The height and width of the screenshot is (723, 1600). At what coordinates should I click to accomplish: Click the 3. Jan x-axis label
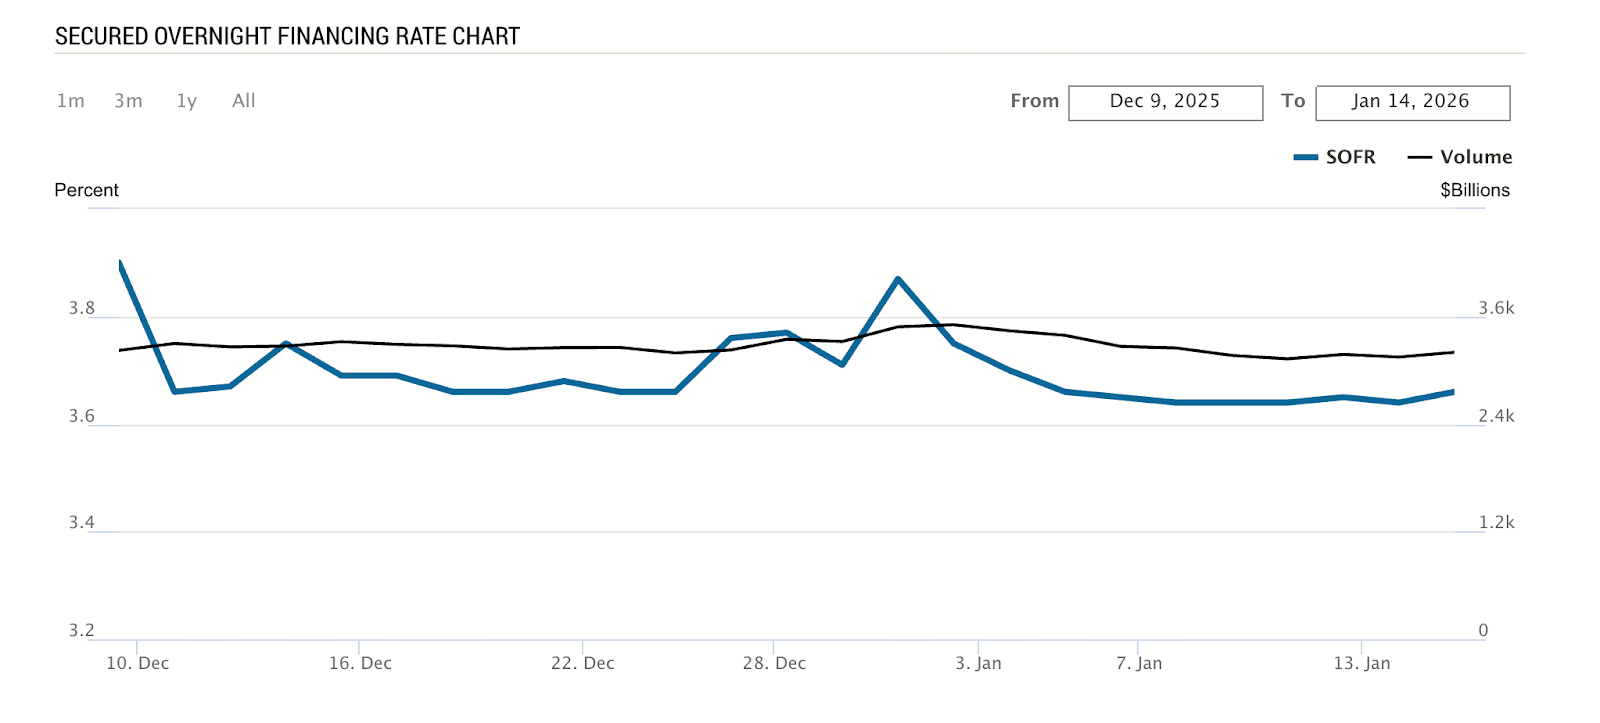coord(978,663)
